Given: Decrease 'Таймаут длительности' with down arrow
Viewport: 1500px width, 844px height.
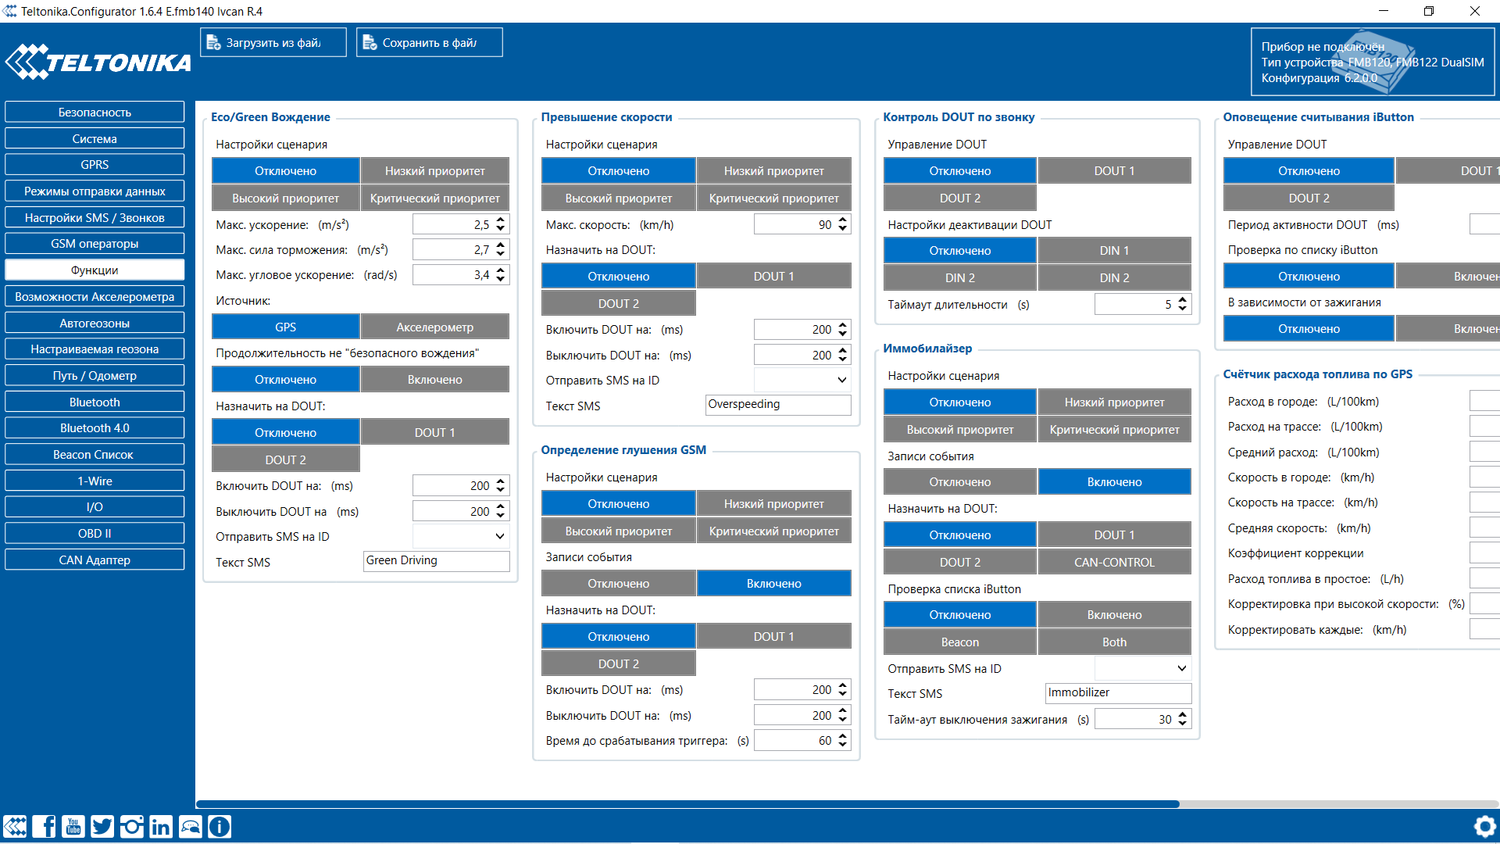Looking at the screenshot, I should 1183,308.
